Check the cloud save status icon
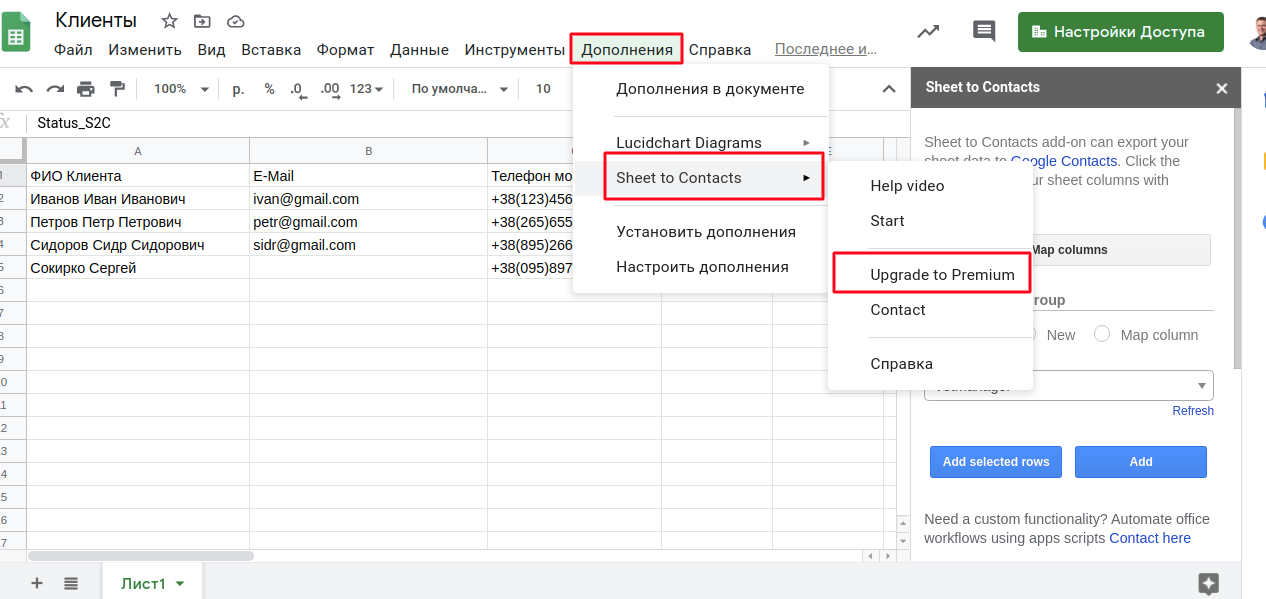 (x=235, y=21)
